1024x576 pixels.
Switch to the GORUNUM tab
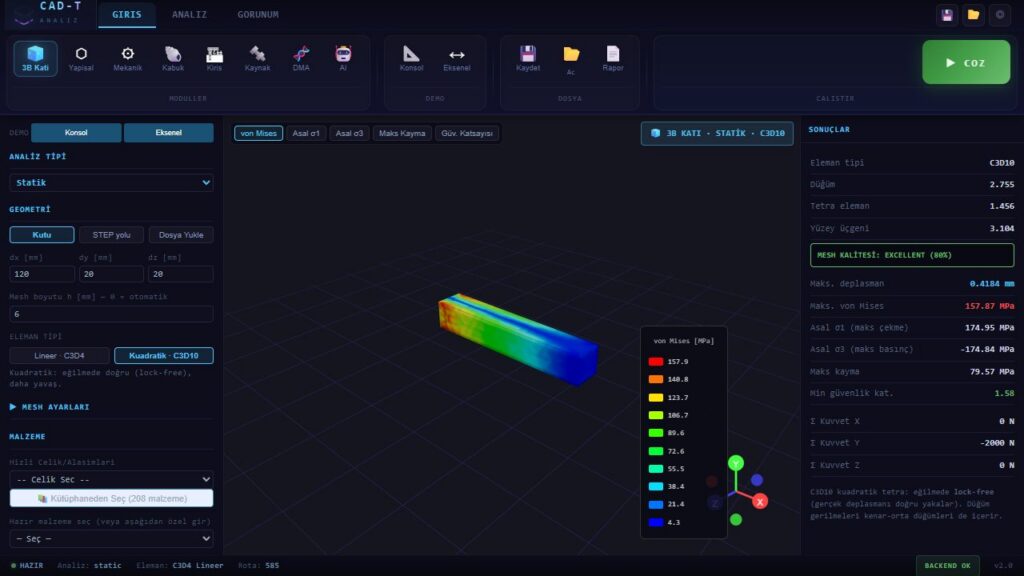click(258, 14)
